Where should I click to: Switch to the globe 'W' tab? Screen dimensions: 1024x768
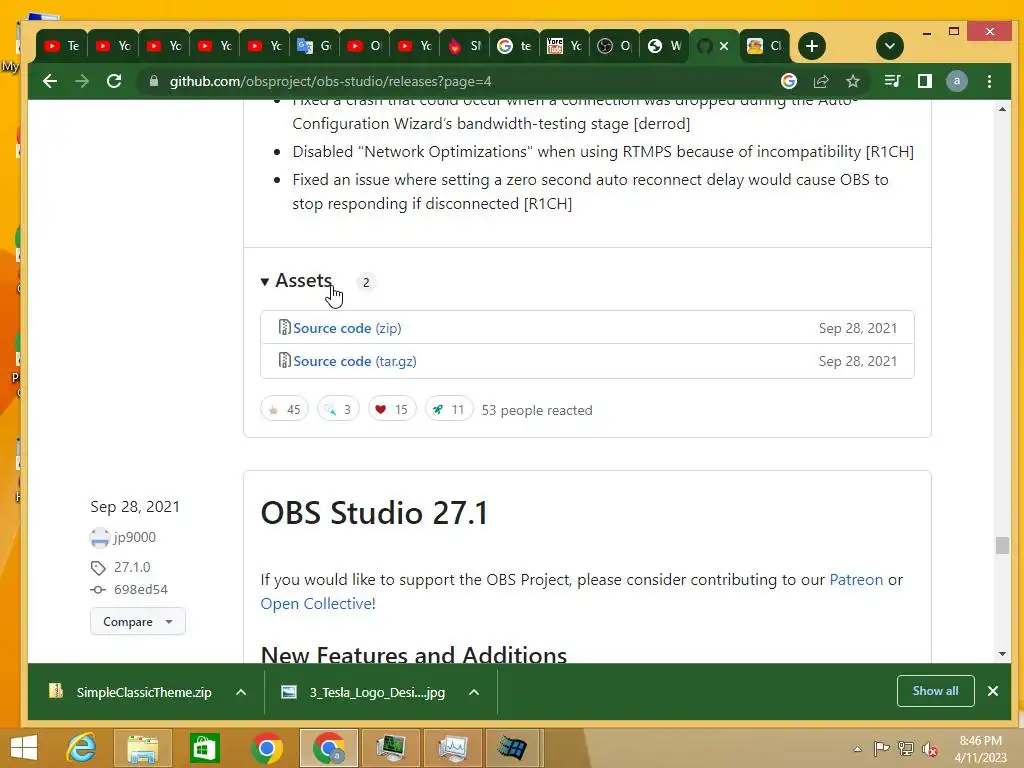click(664, 46)
